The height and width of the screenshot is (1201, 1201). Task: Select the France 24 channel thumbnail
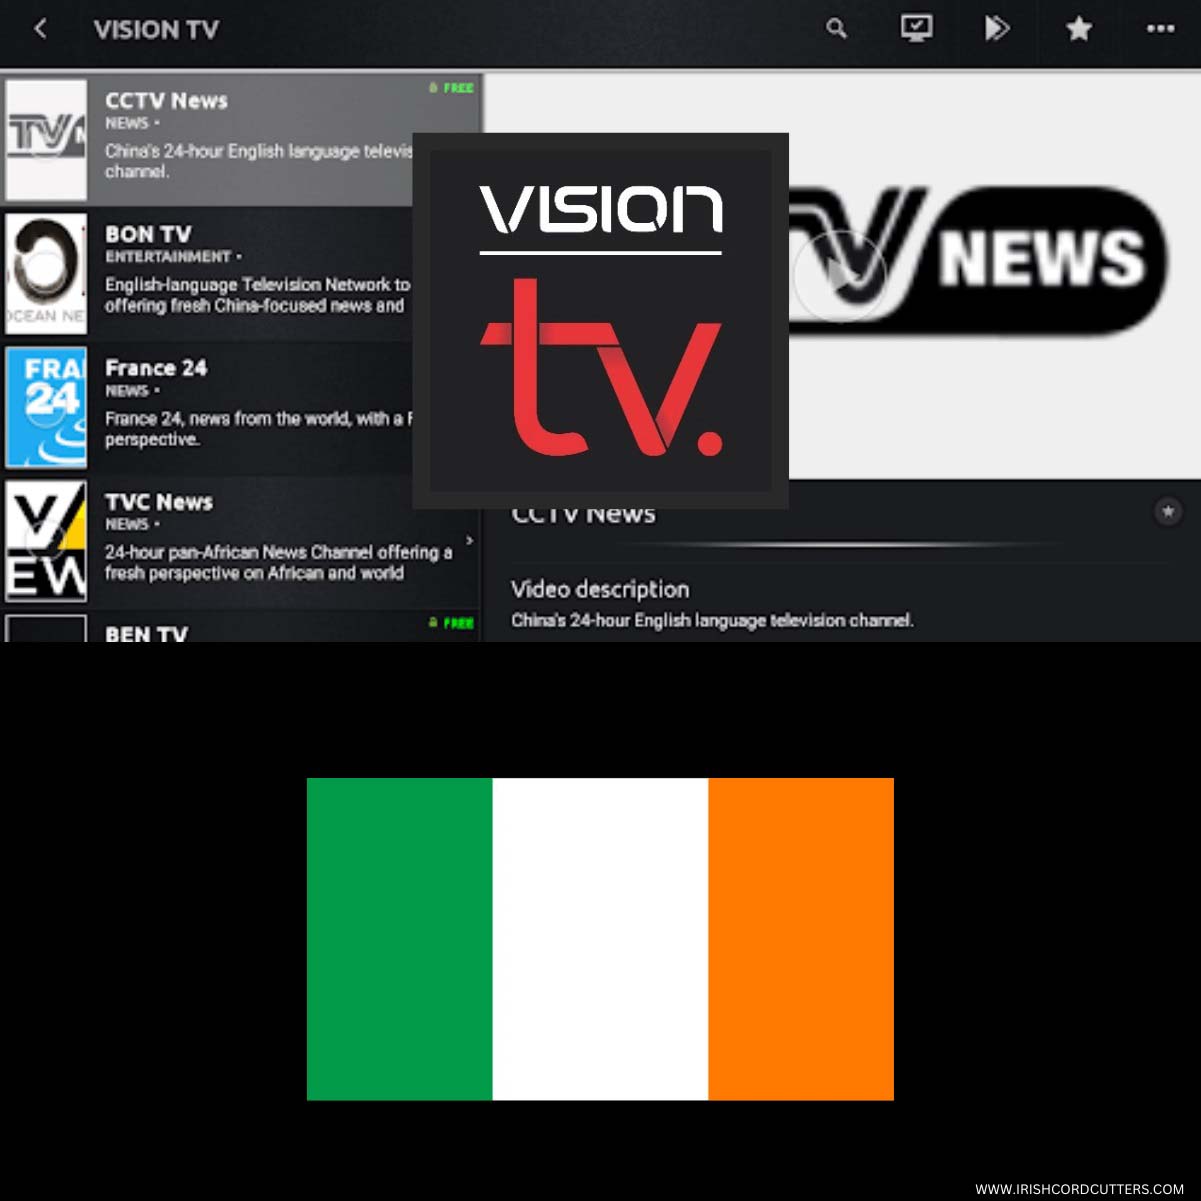point(45,406)
